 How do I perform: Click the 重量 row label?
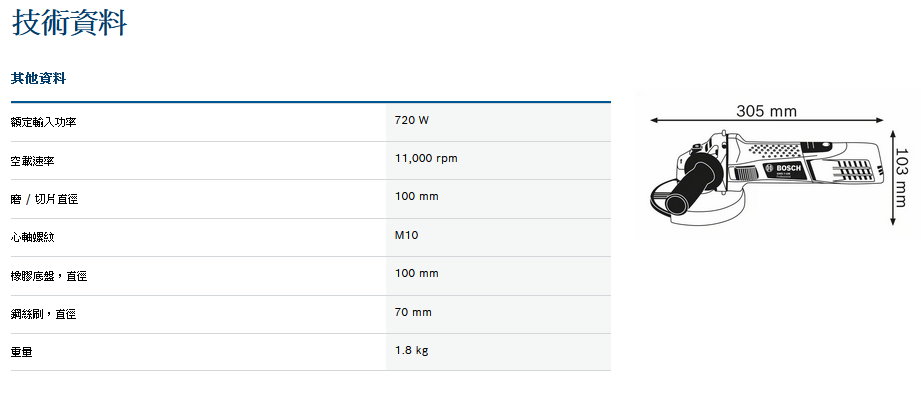(22, 352)
